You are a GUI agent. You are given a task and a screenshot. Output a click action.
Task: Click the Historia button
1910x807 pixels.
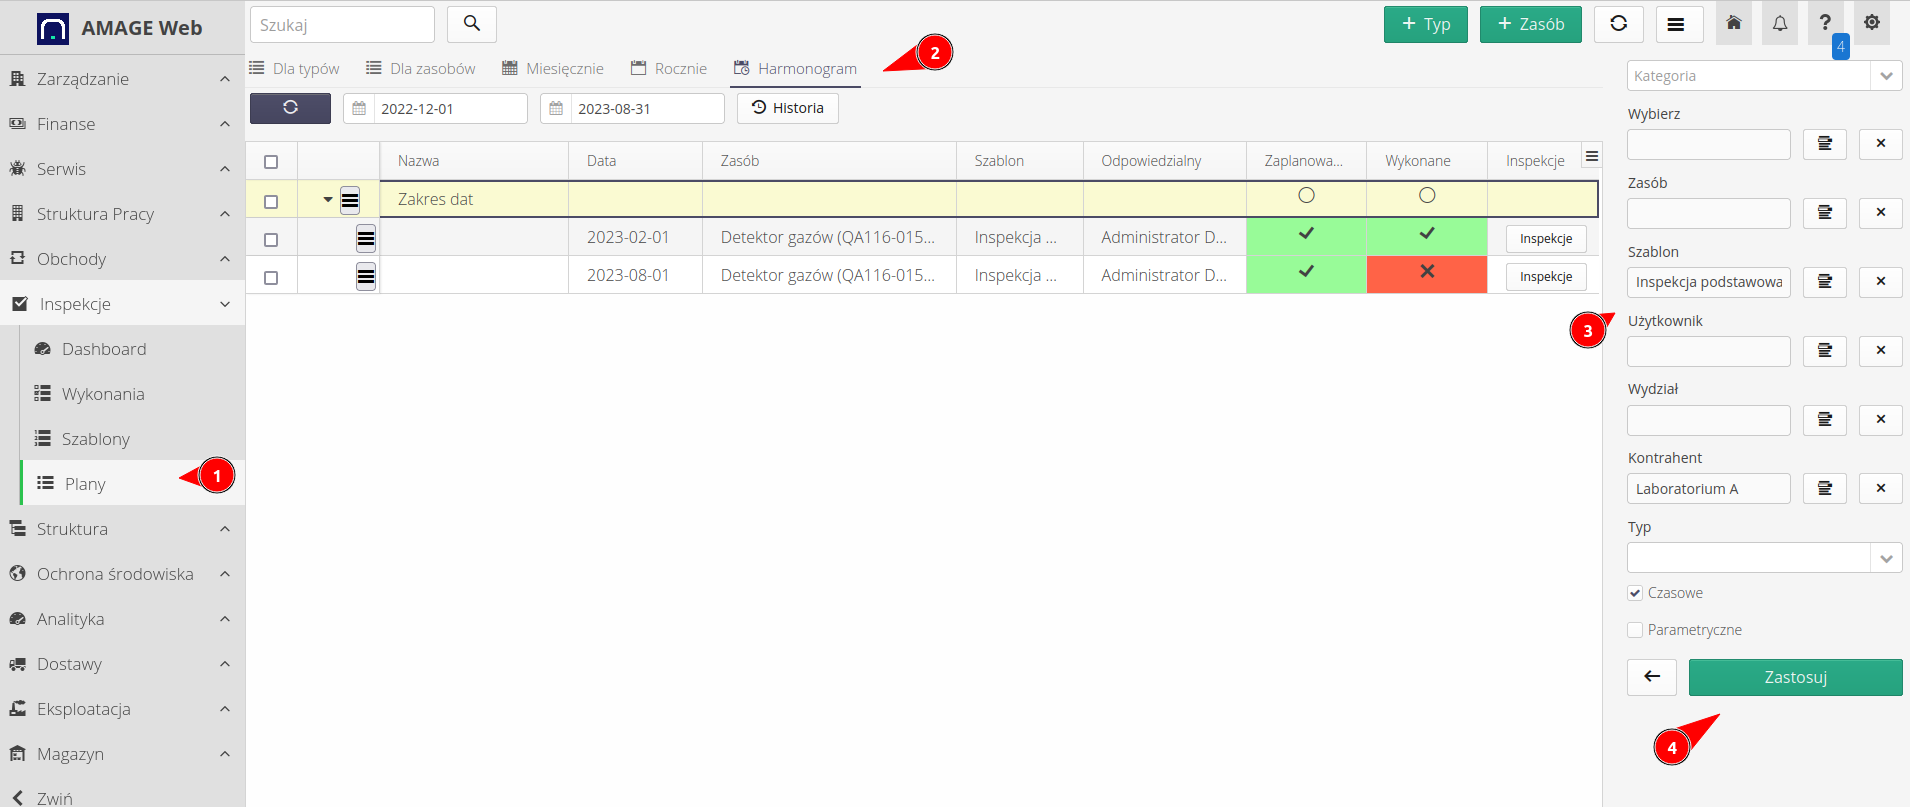point(787,108)
